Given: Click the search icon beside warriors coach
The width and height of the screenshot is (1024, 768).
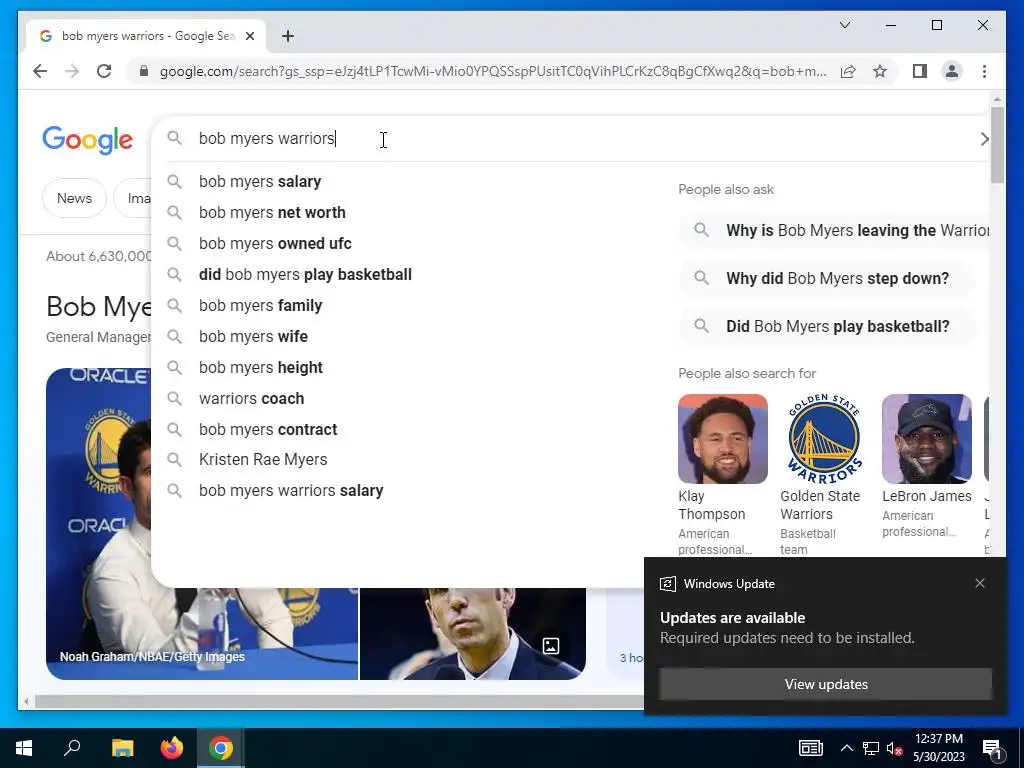Looking at the screenshot, I should tap(174, 398).
